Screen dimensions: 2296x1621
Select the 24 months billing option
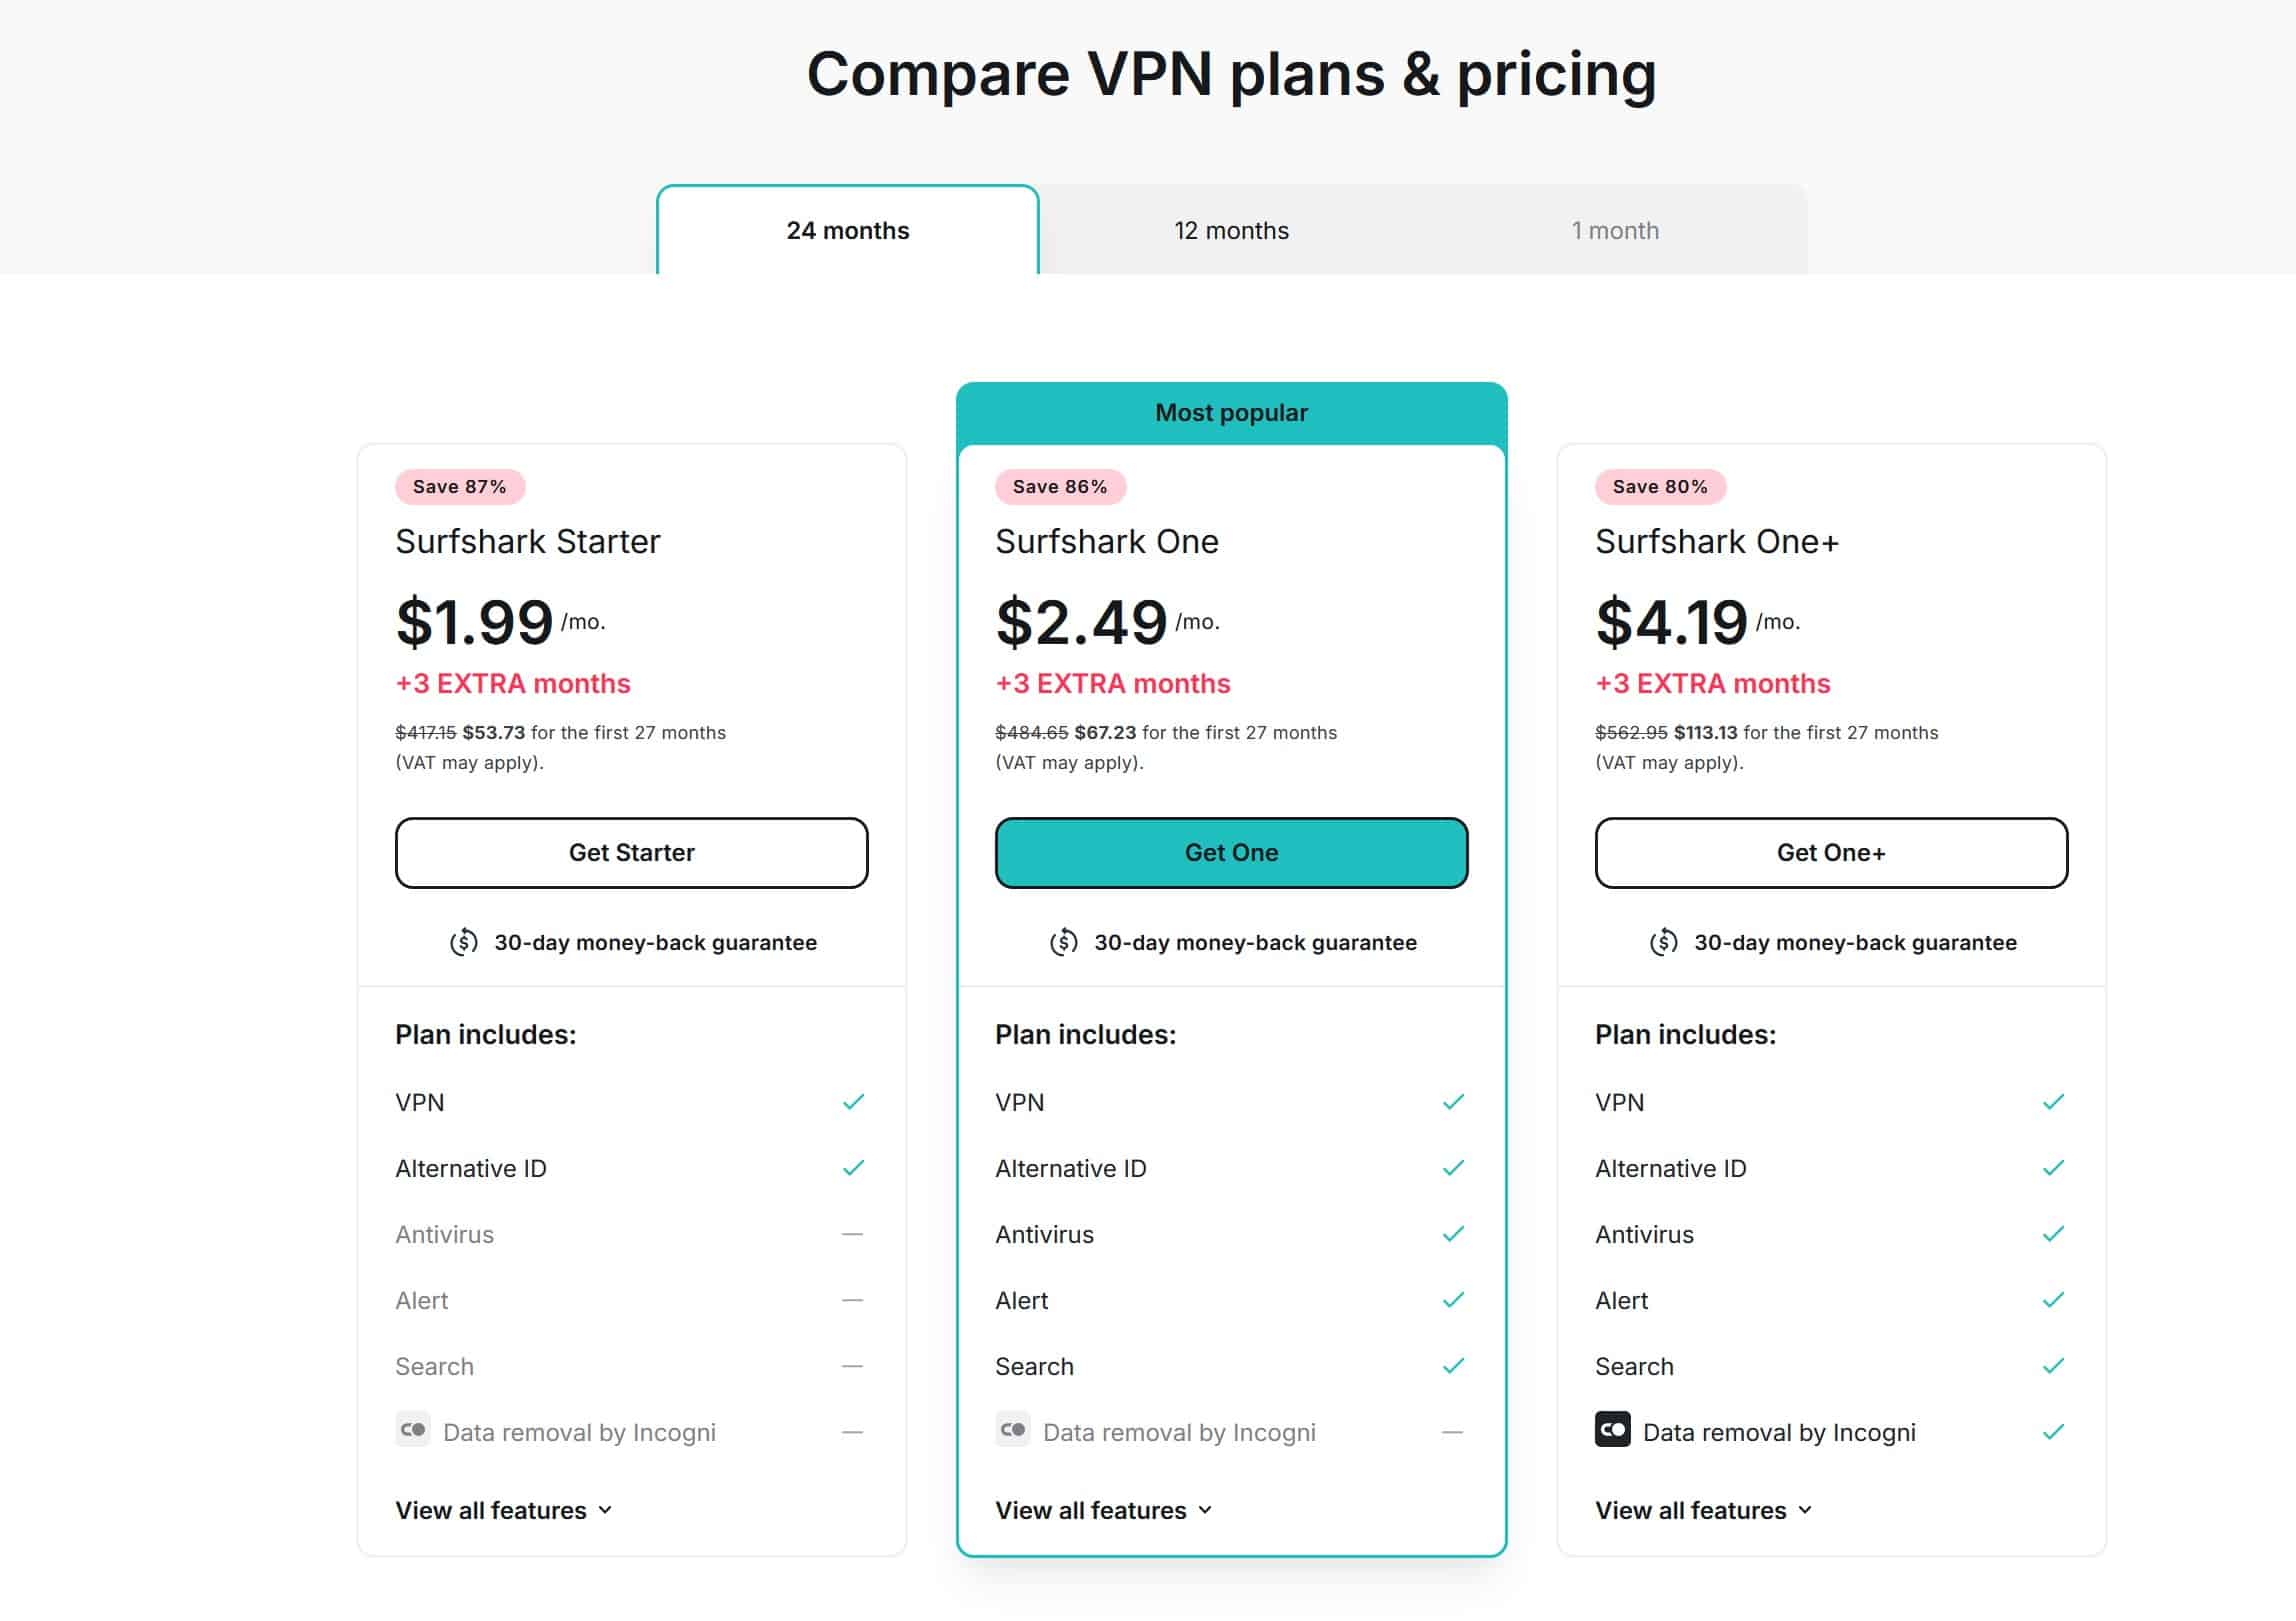pyautogui.click(x=848, y=229)
